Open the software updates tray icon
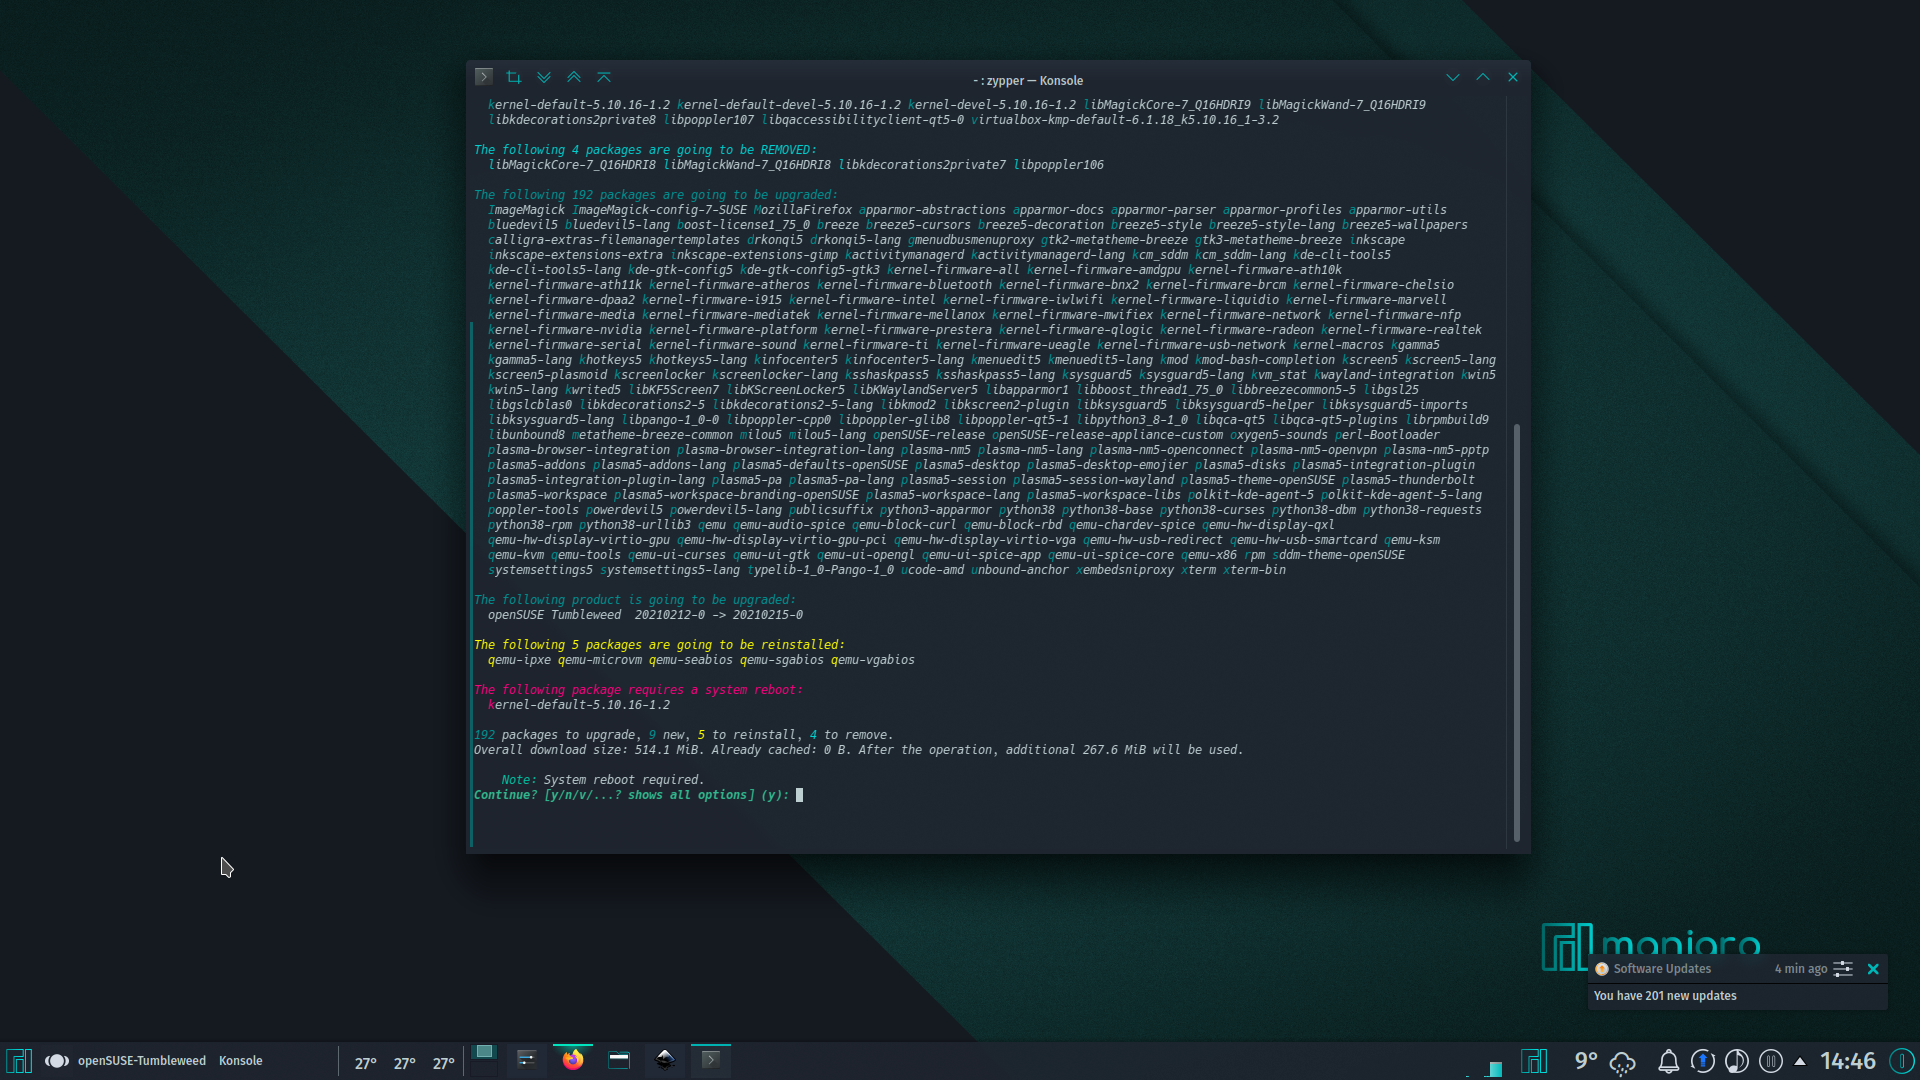Viewport: 1920px width, 1080px height. [1703, 1061]
